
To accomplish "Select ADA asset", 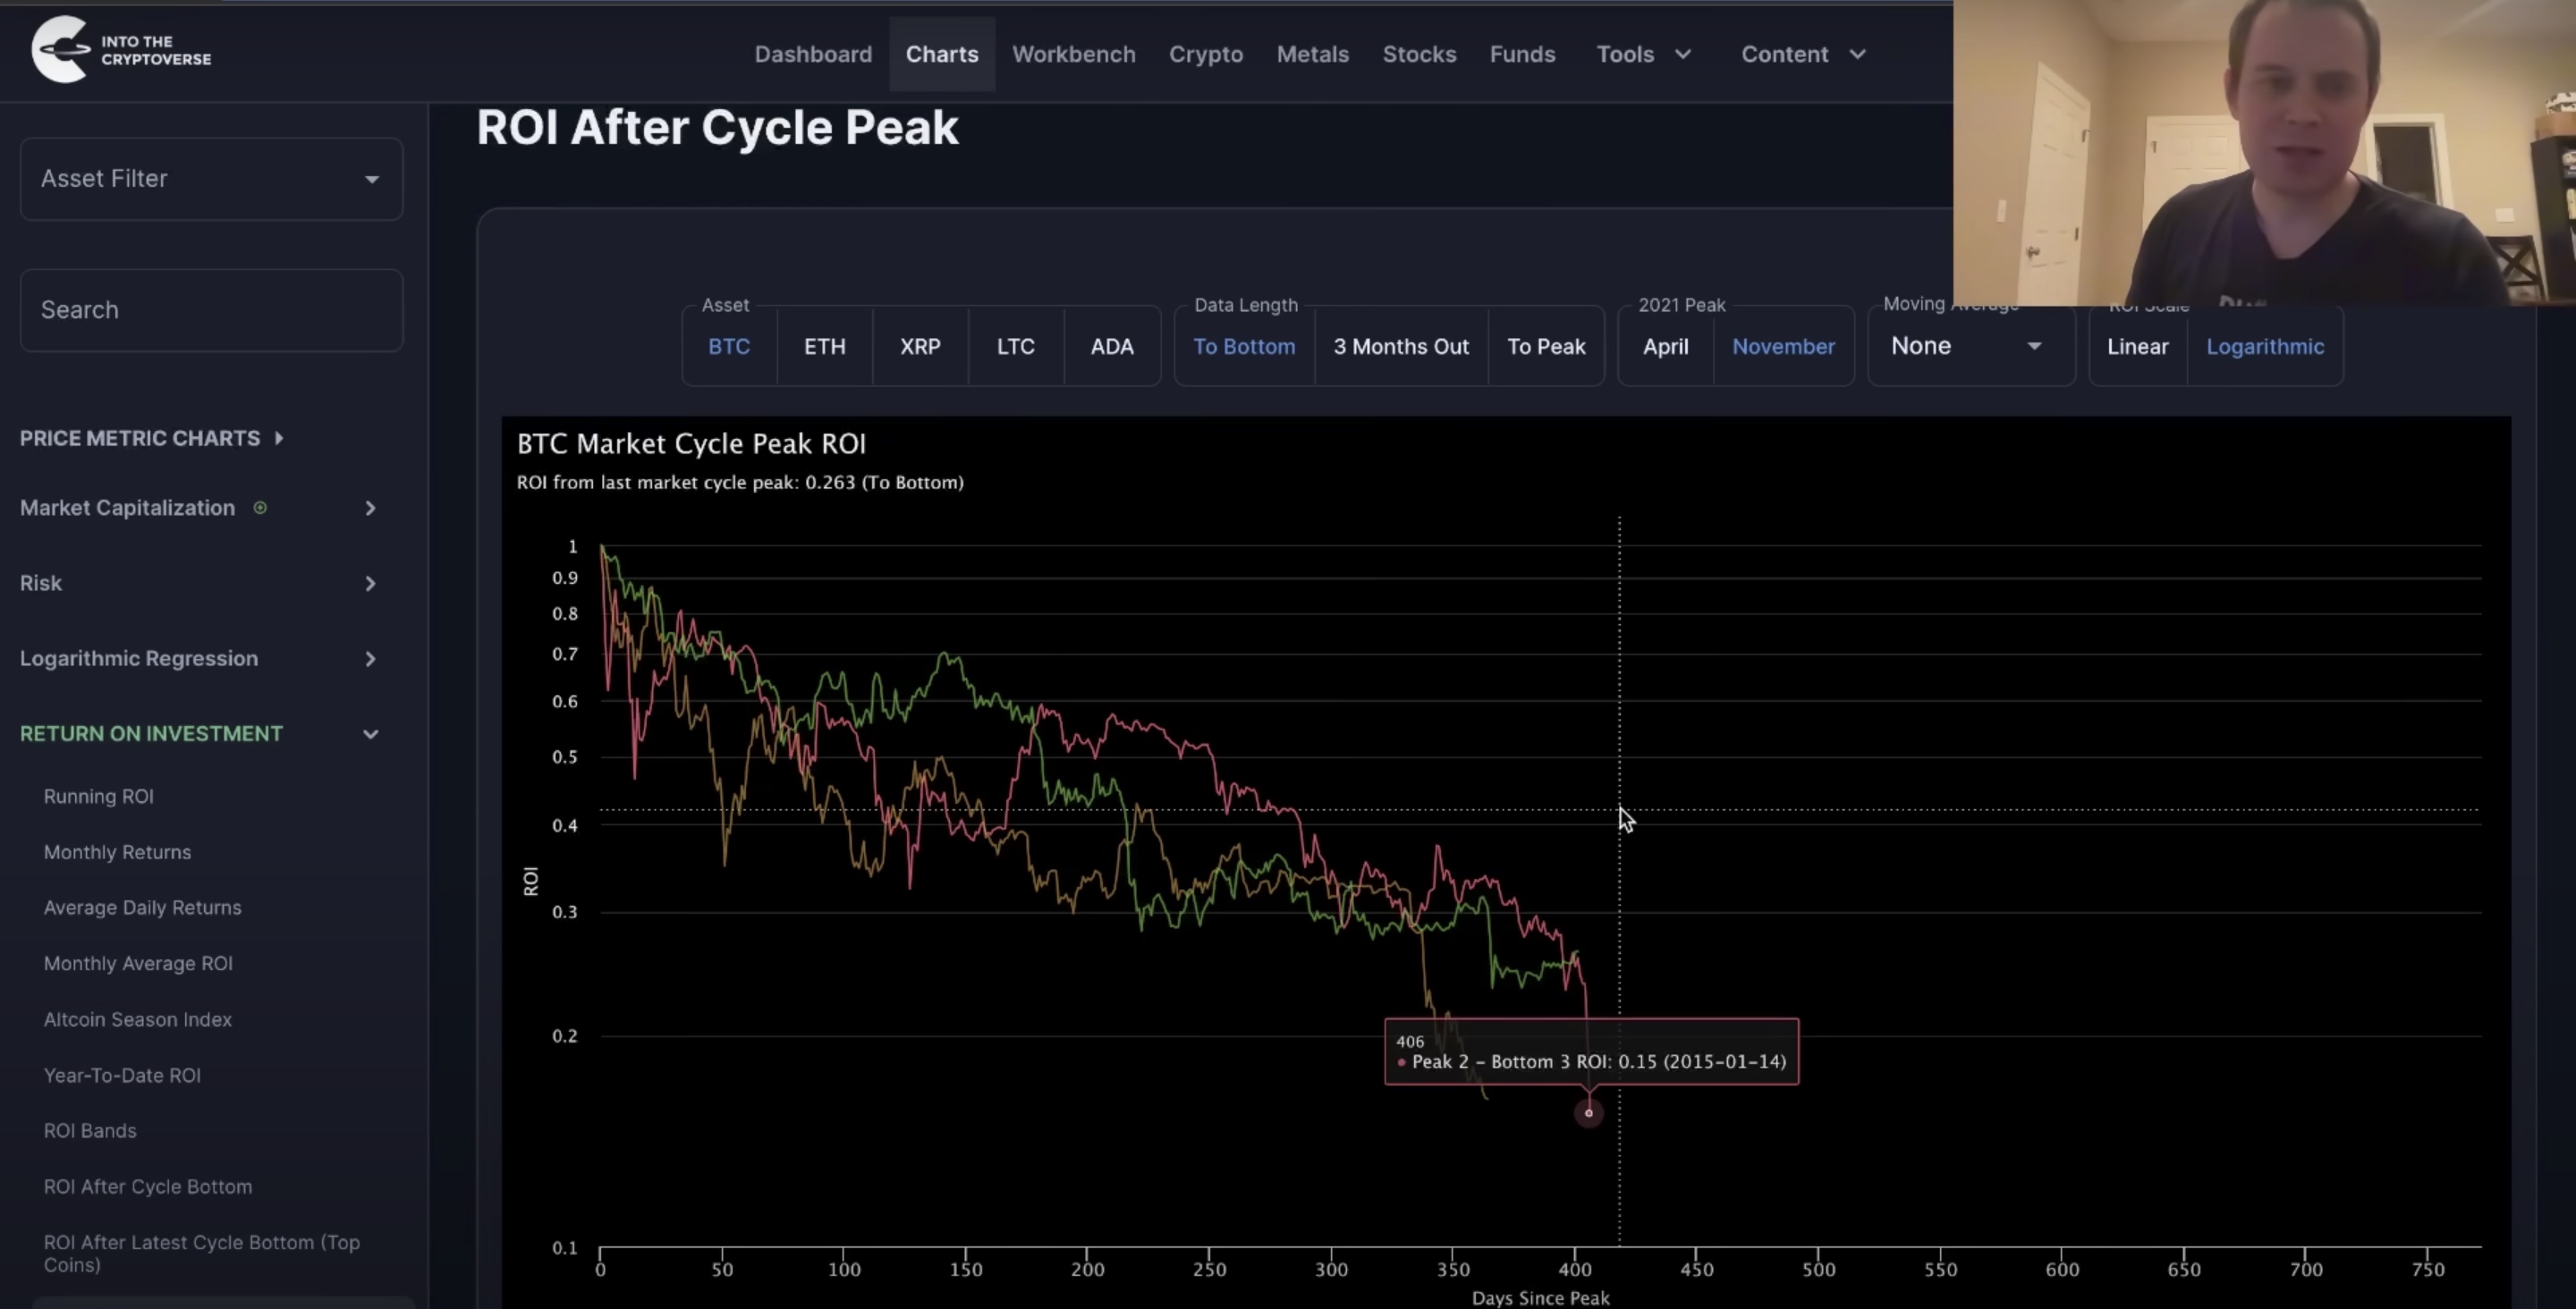I will point(1112,347).
